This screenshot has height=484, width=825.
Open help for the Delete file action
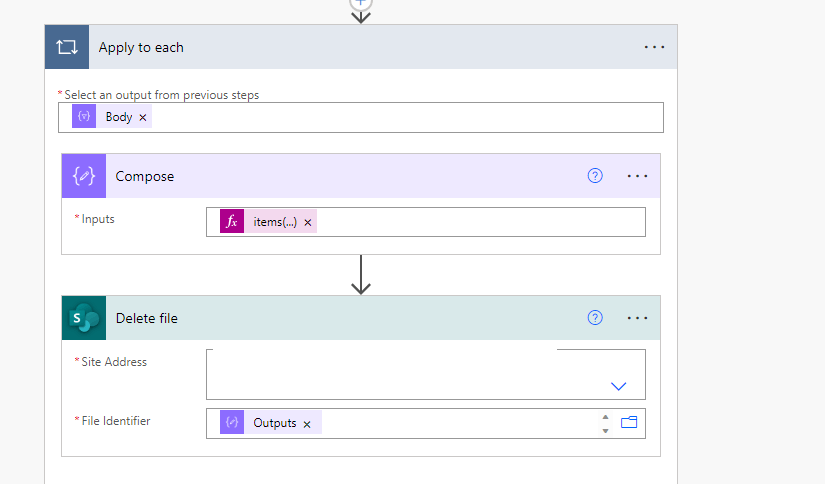click(595, 318)
